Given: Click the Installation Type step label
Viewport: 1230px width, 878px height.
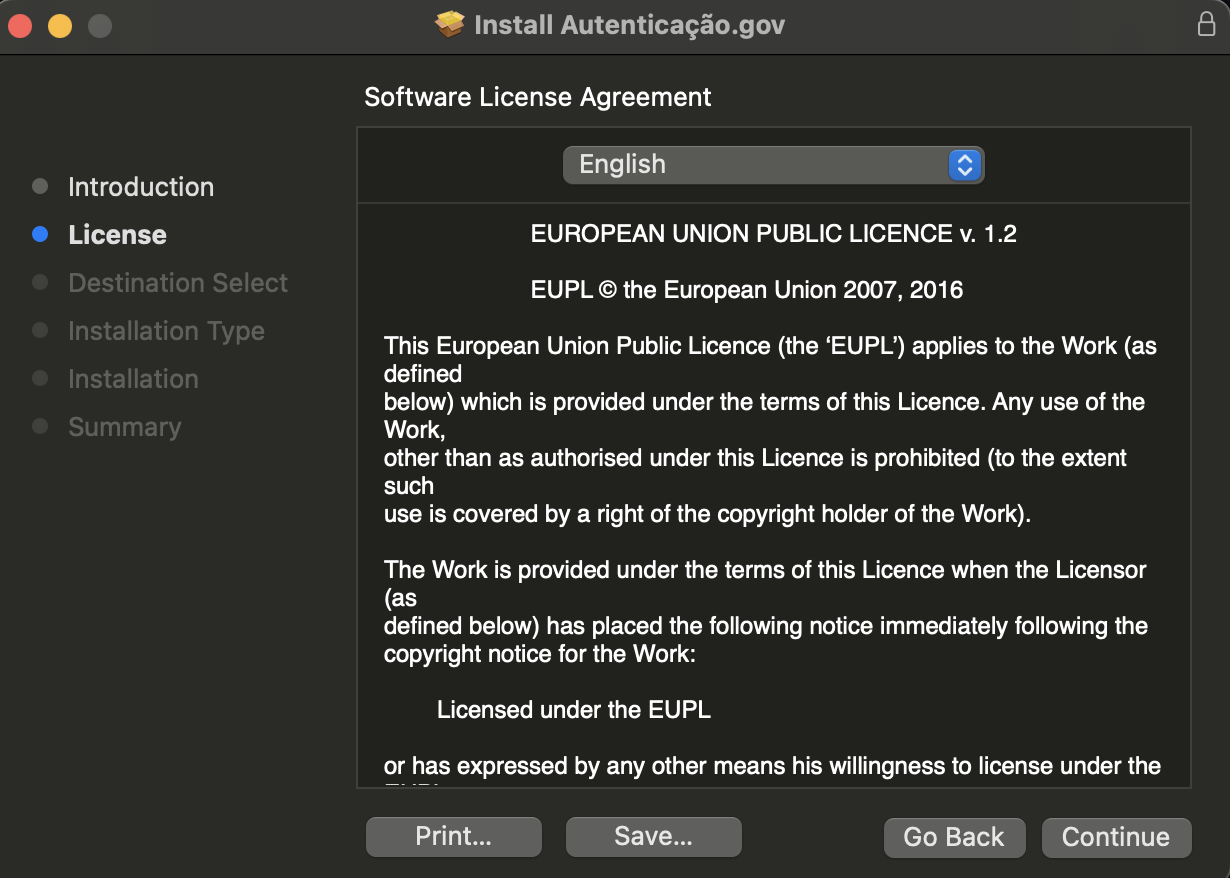Looking at the screenshot, I should point(166,331).
